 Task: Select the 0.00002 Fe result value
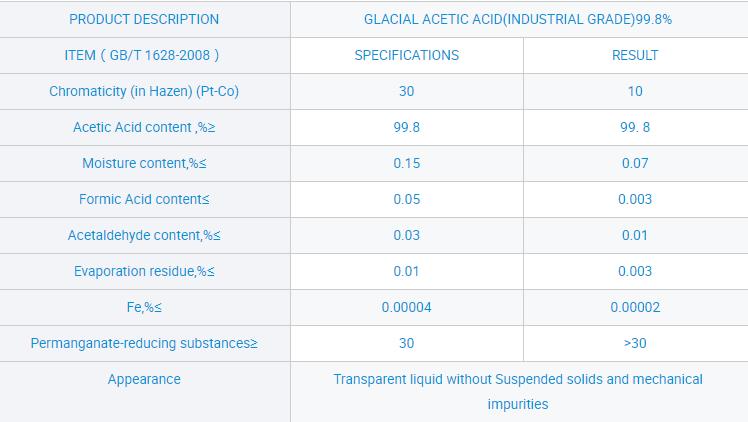click(634, 307)
